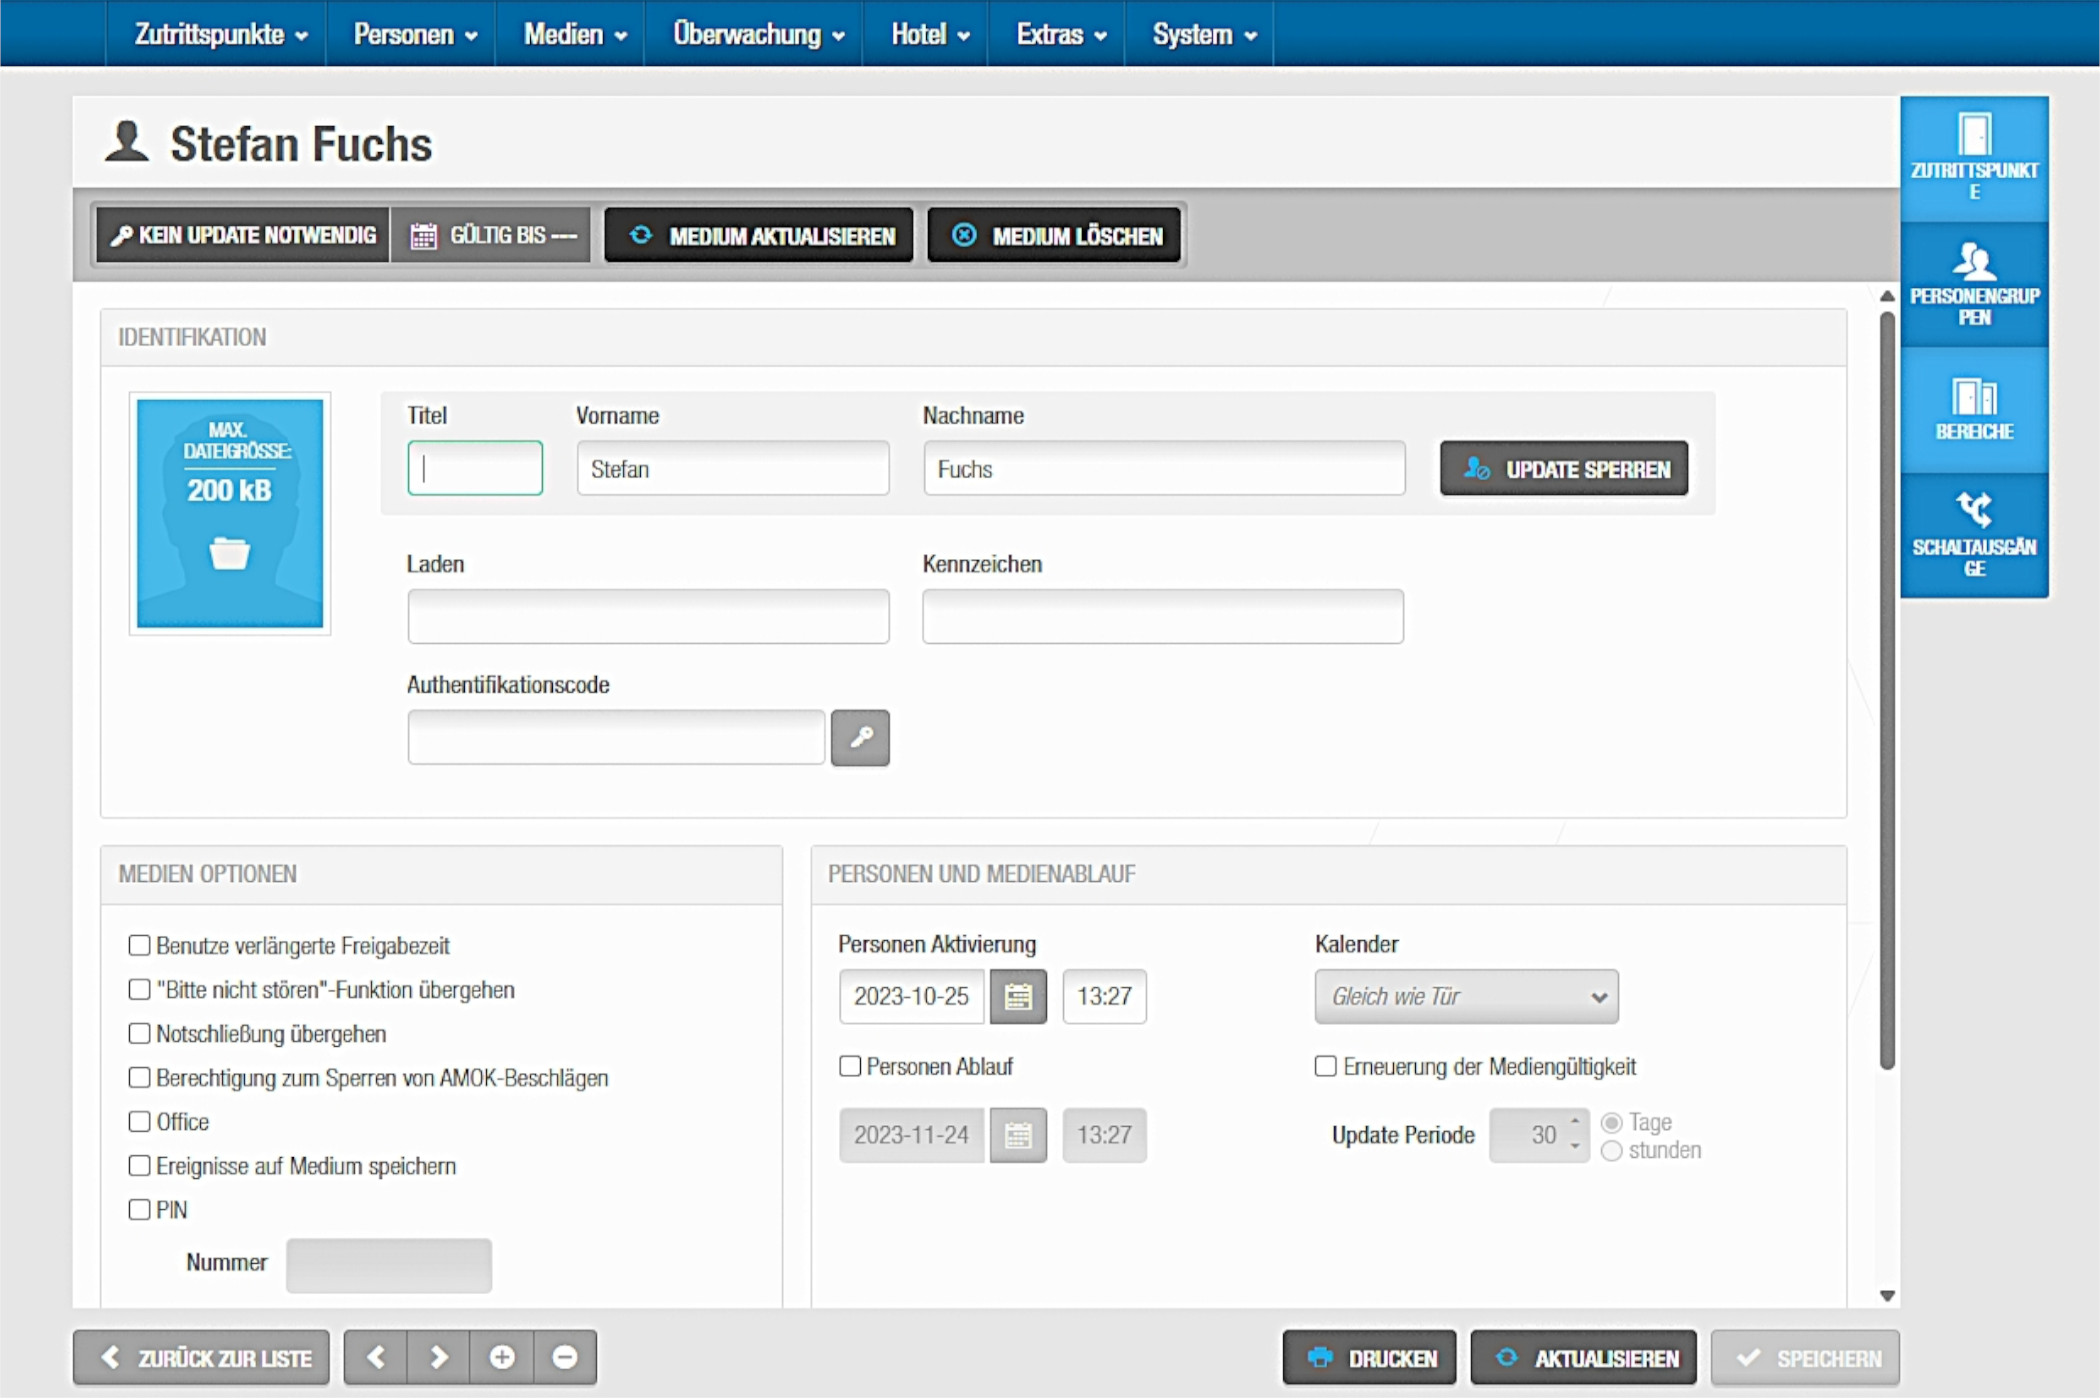Open calendar picker for Personen Aktivierung date
The width and height of the screenshot is (2100, 1400).
pyautogui.click(x=1017, y=996)
